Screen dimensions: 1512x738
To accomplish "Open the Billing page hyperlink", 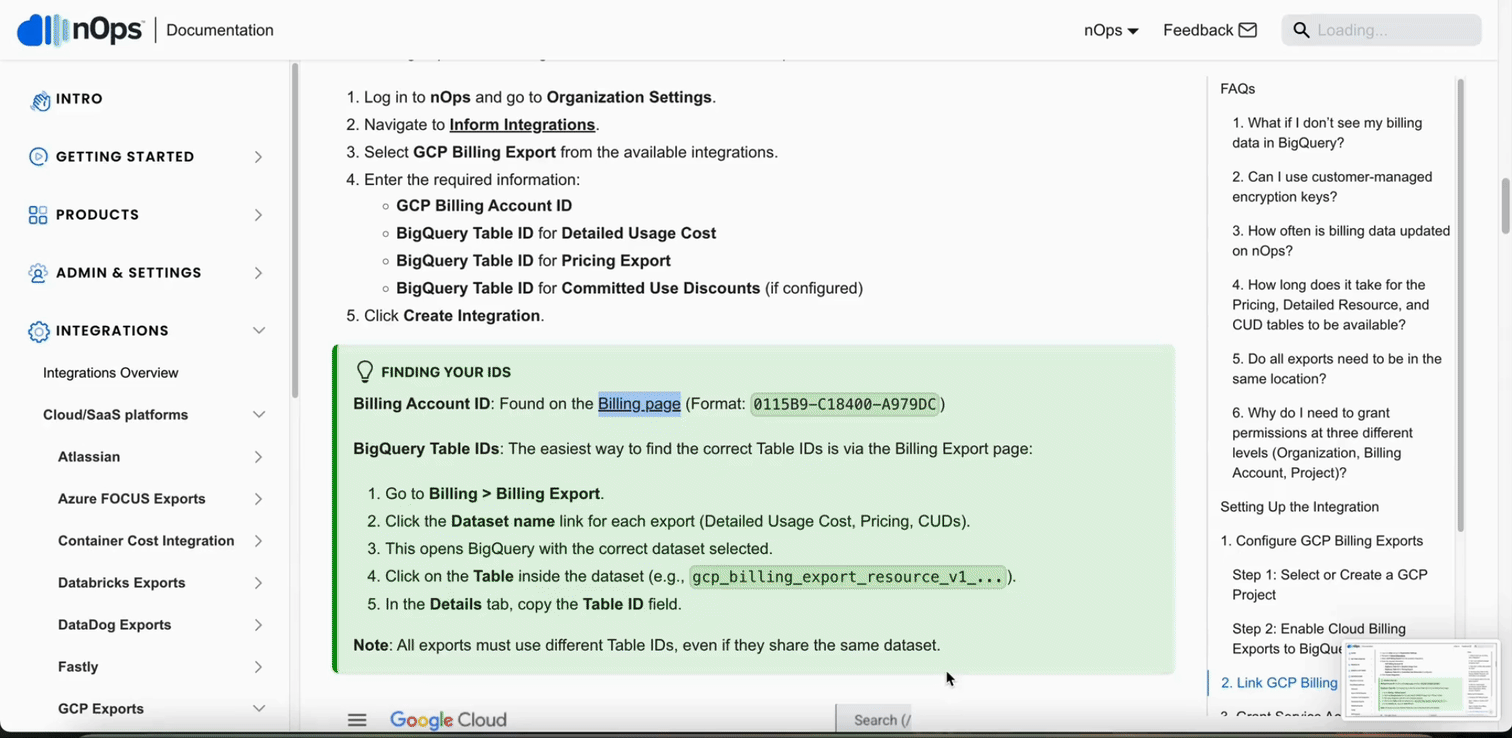I will tap(639, 403).
